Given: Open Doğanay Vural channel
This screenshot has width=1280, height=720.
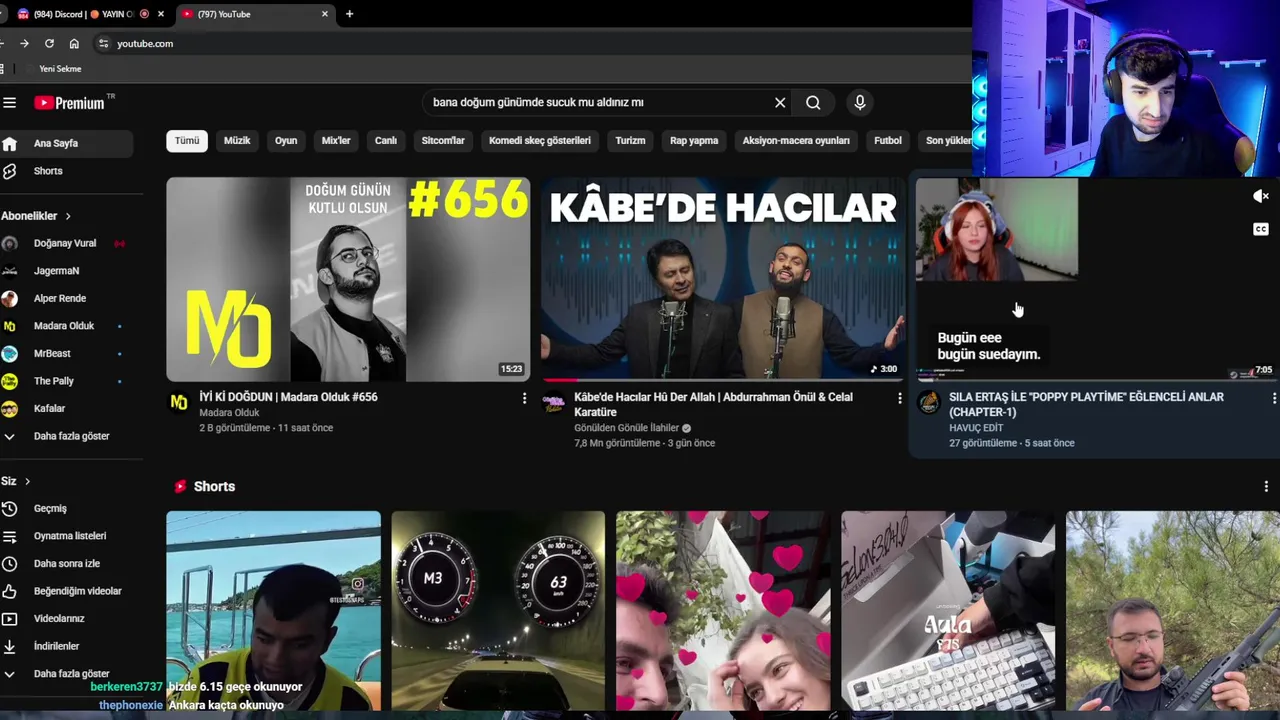Looking at the screenshot, I should tap(66, 243).
